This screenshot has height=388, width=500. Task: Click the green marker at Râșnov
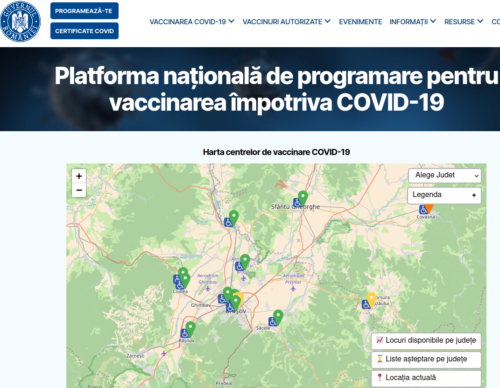[190, 328]
